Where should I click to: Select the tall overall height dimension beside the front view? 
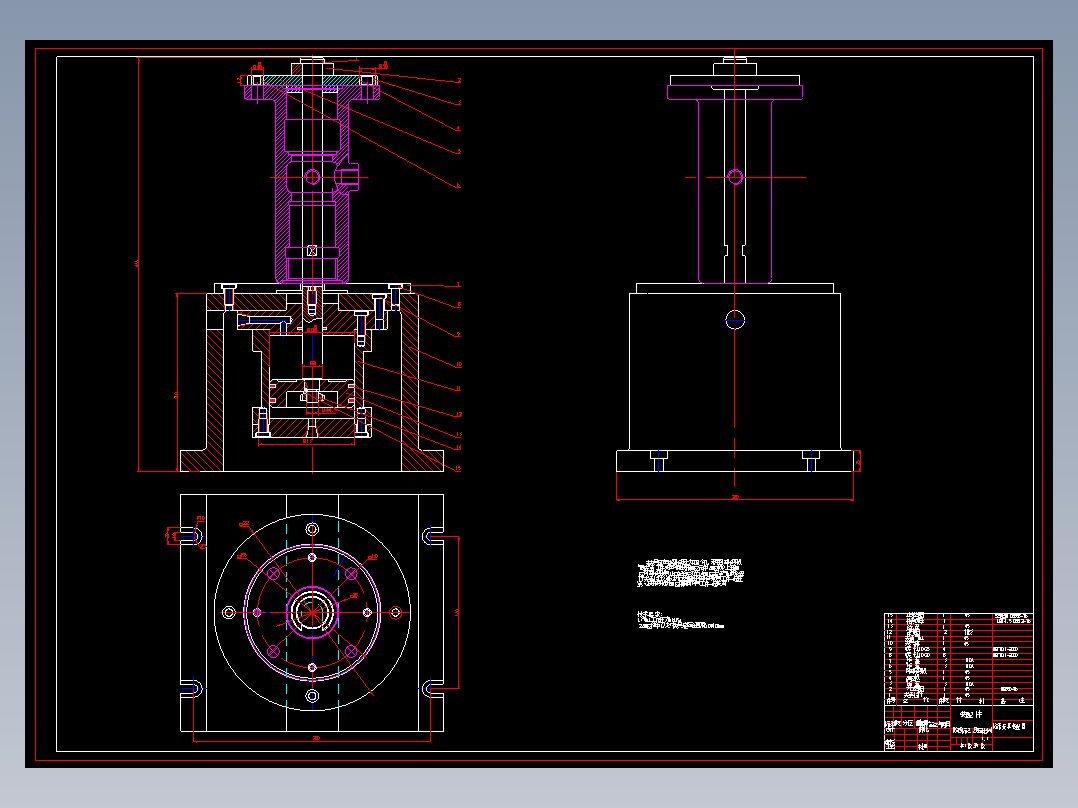pyautogui.click(x=138, y=264)
